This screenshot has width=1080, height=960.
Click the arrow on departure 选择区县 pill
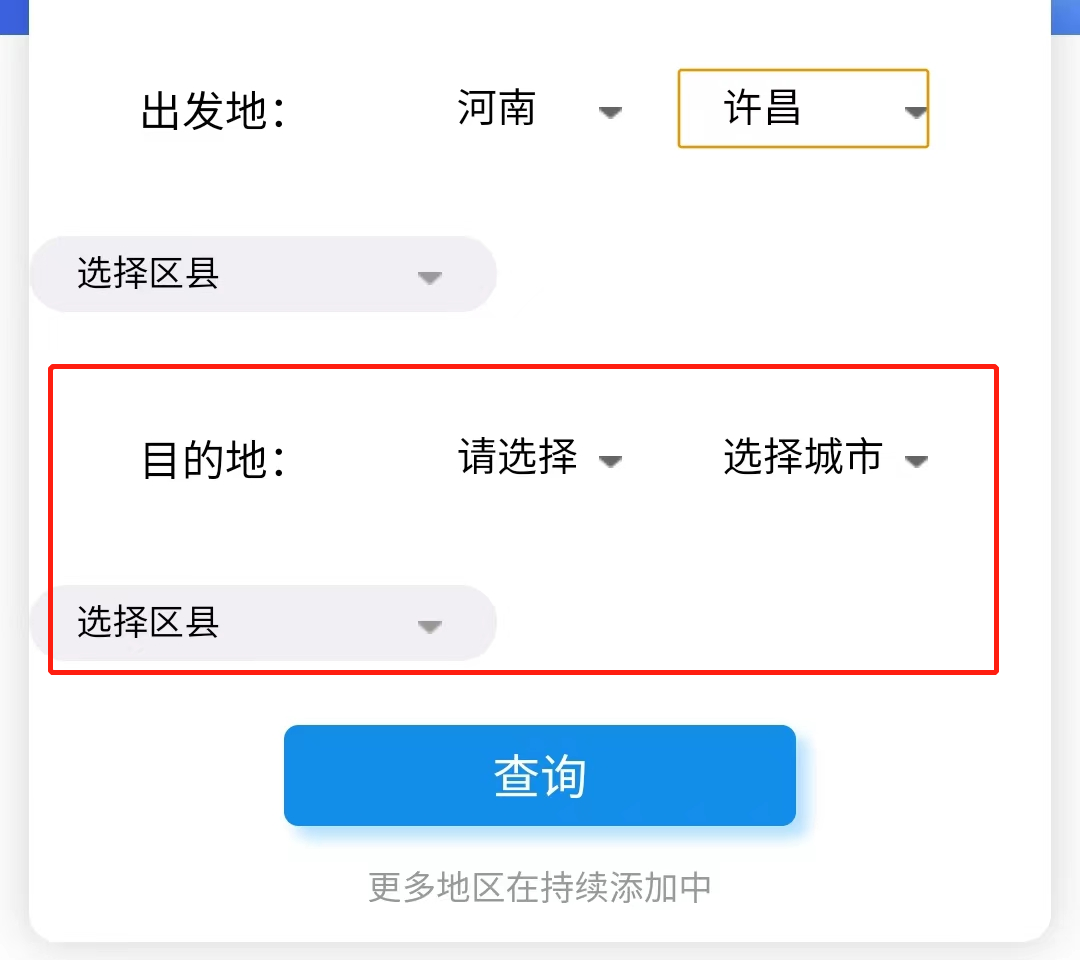[x=429, y=277]
